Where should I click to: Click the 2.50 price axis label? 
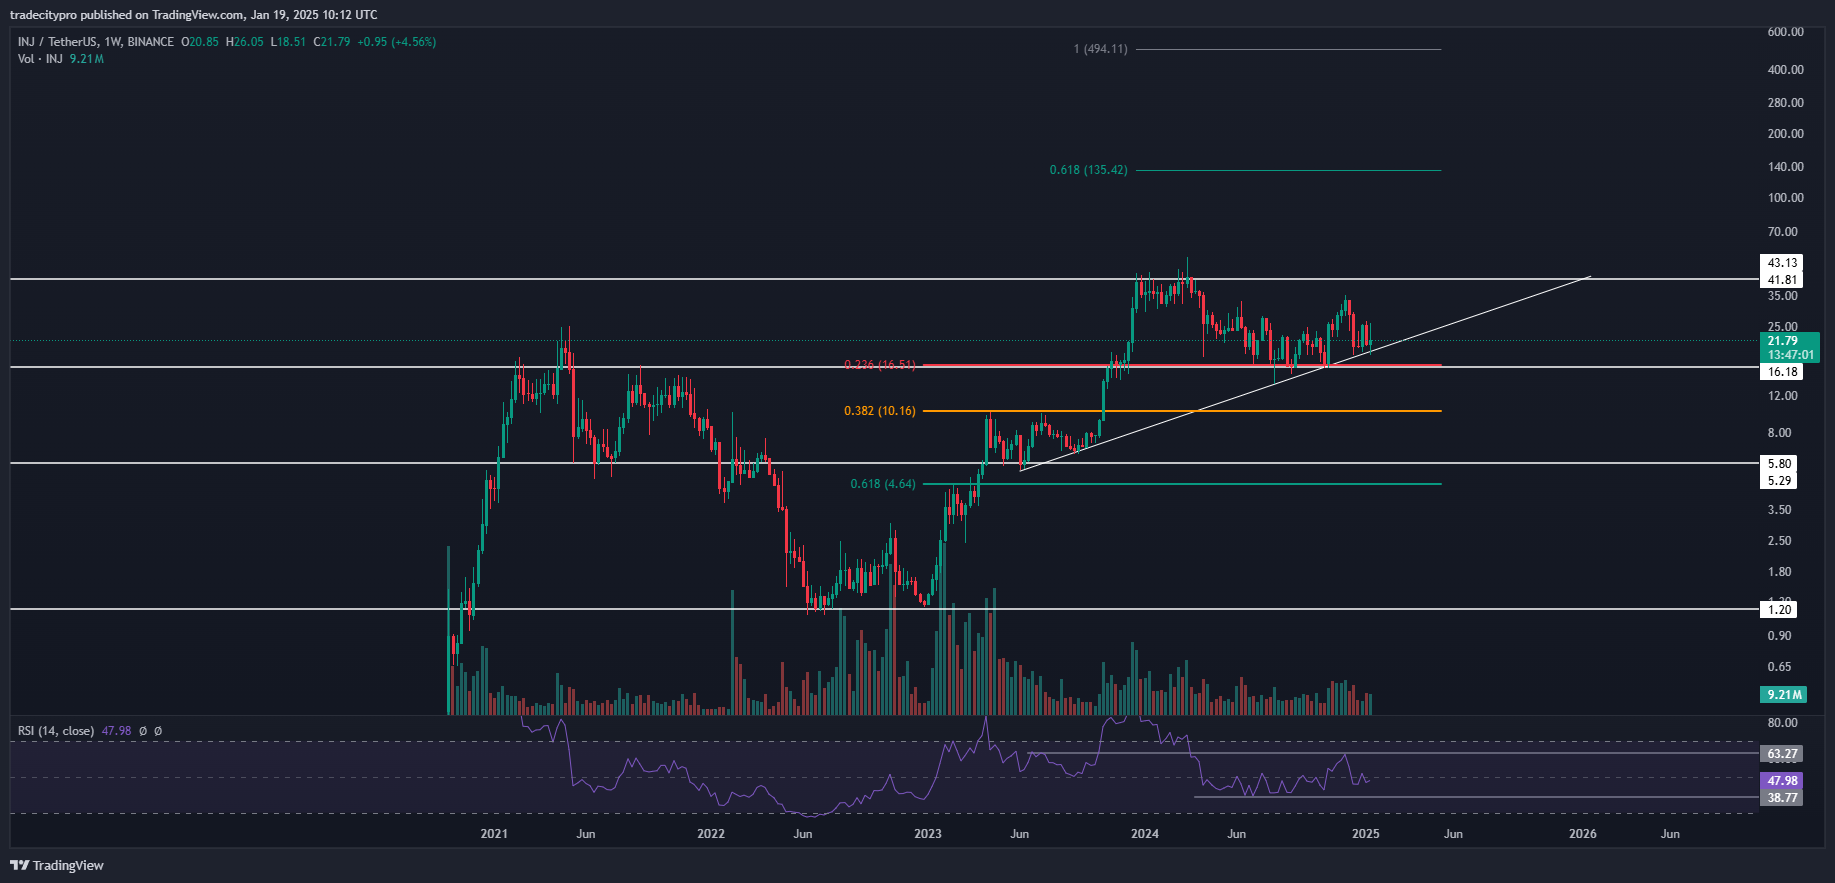tap(1779, 541)
